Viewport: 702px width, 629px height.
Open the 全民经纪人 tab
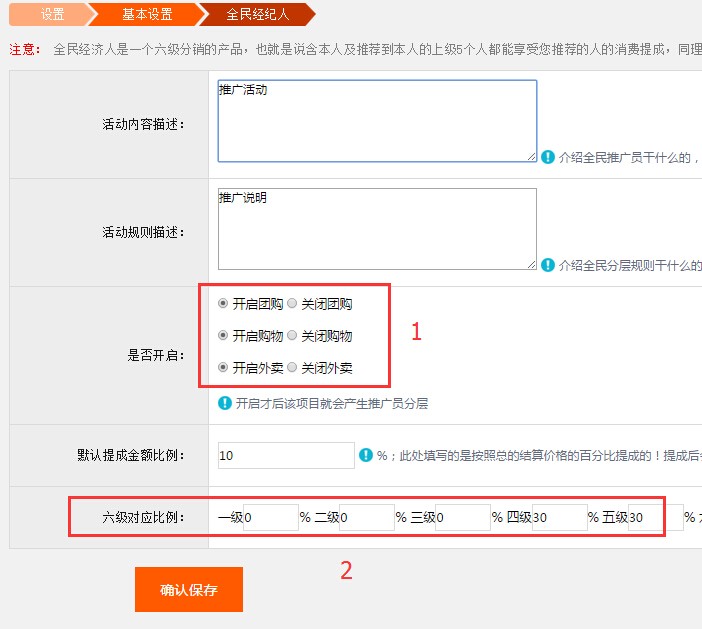pyautogui.click(x=258, y=15)
